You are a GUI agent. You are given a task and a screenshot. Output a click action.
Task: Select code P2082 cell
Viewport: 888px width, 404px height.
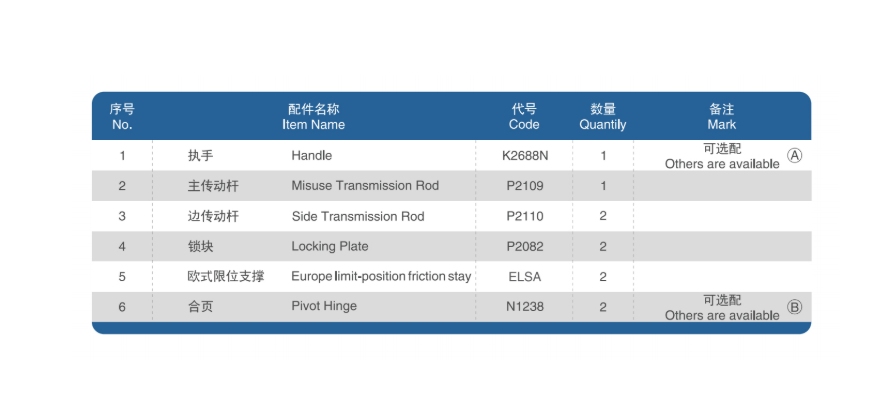(x=525, y=246)
